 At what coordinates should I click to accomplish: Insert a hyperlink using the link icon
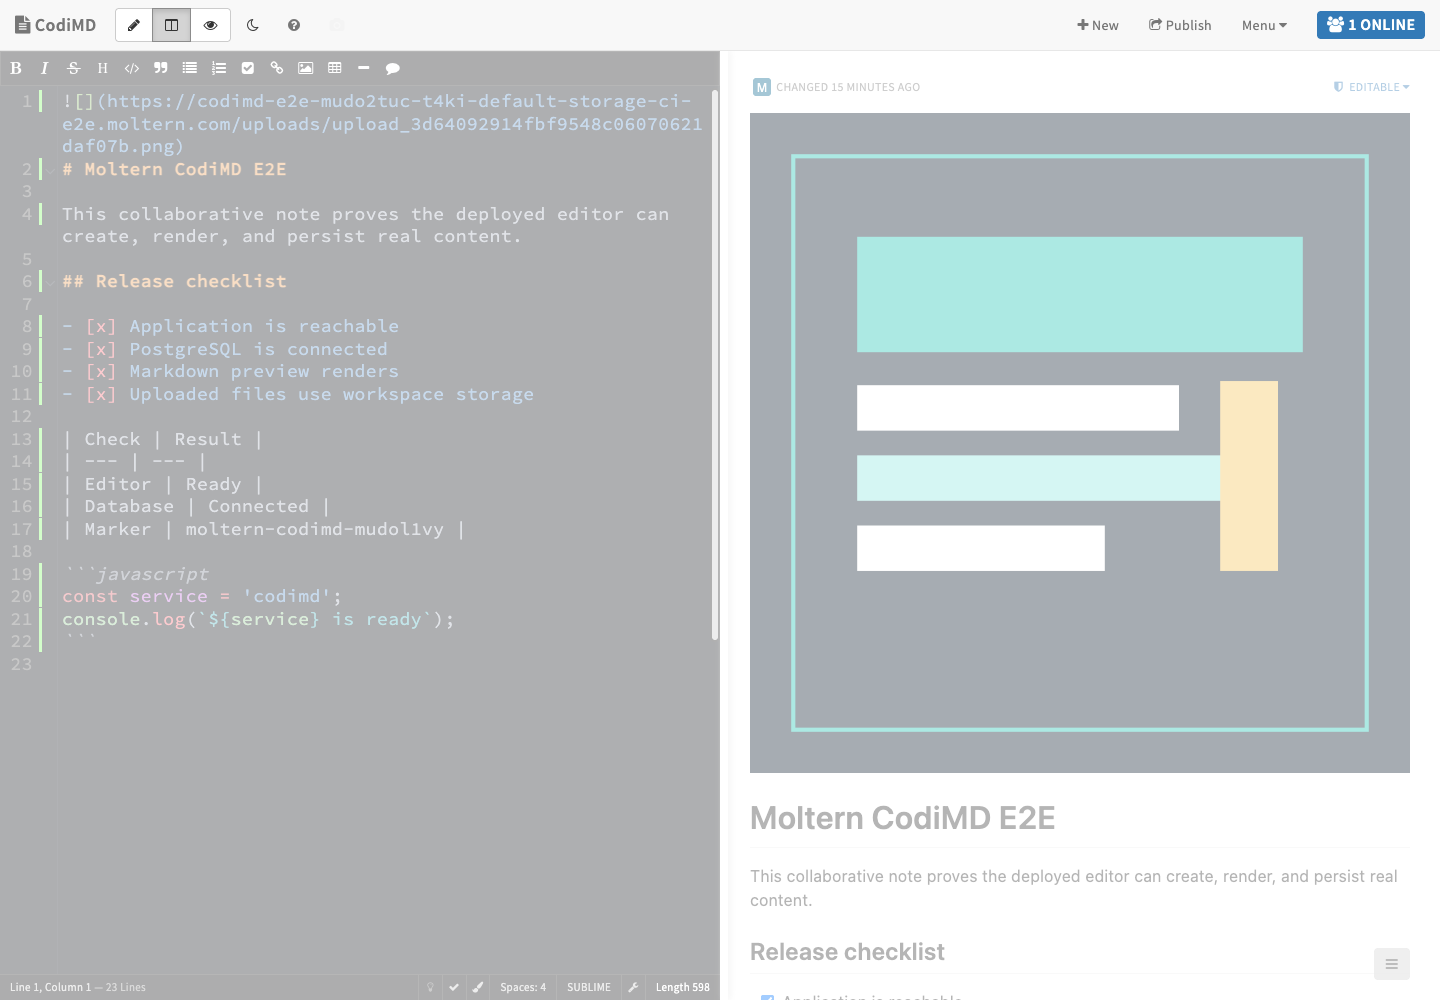tap(276, 68)
